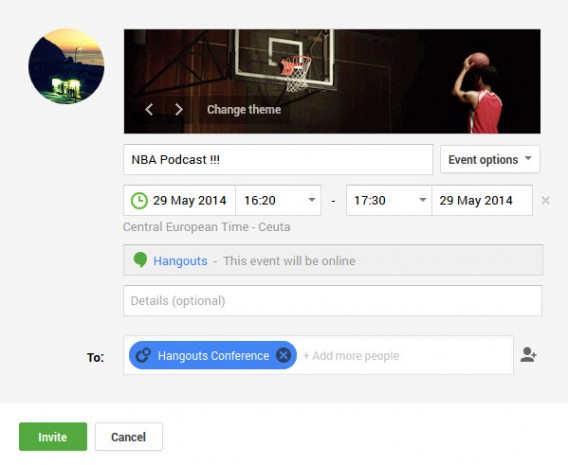This screenshot has width=568, height=465.
Task: Click Add more people field
Action: click(351, 356)
